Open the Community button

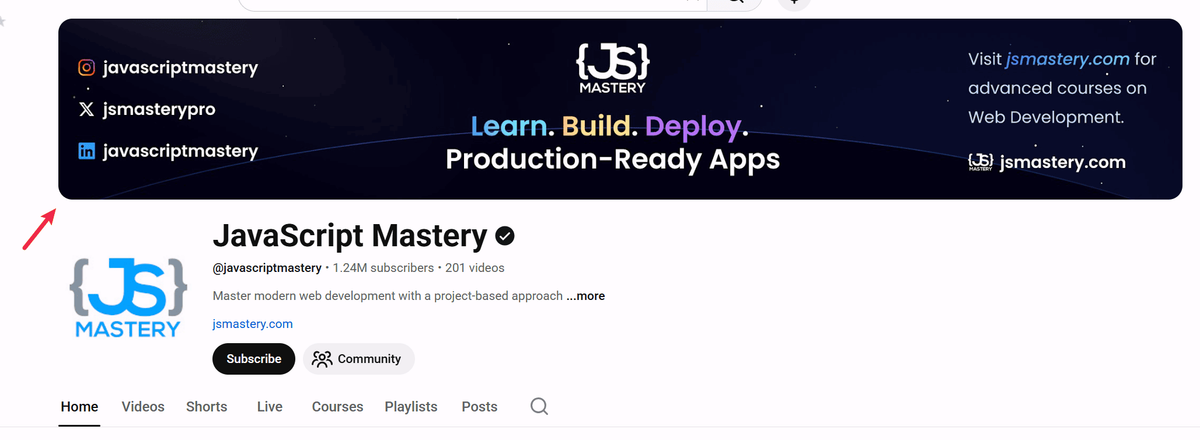pos(358,359)
